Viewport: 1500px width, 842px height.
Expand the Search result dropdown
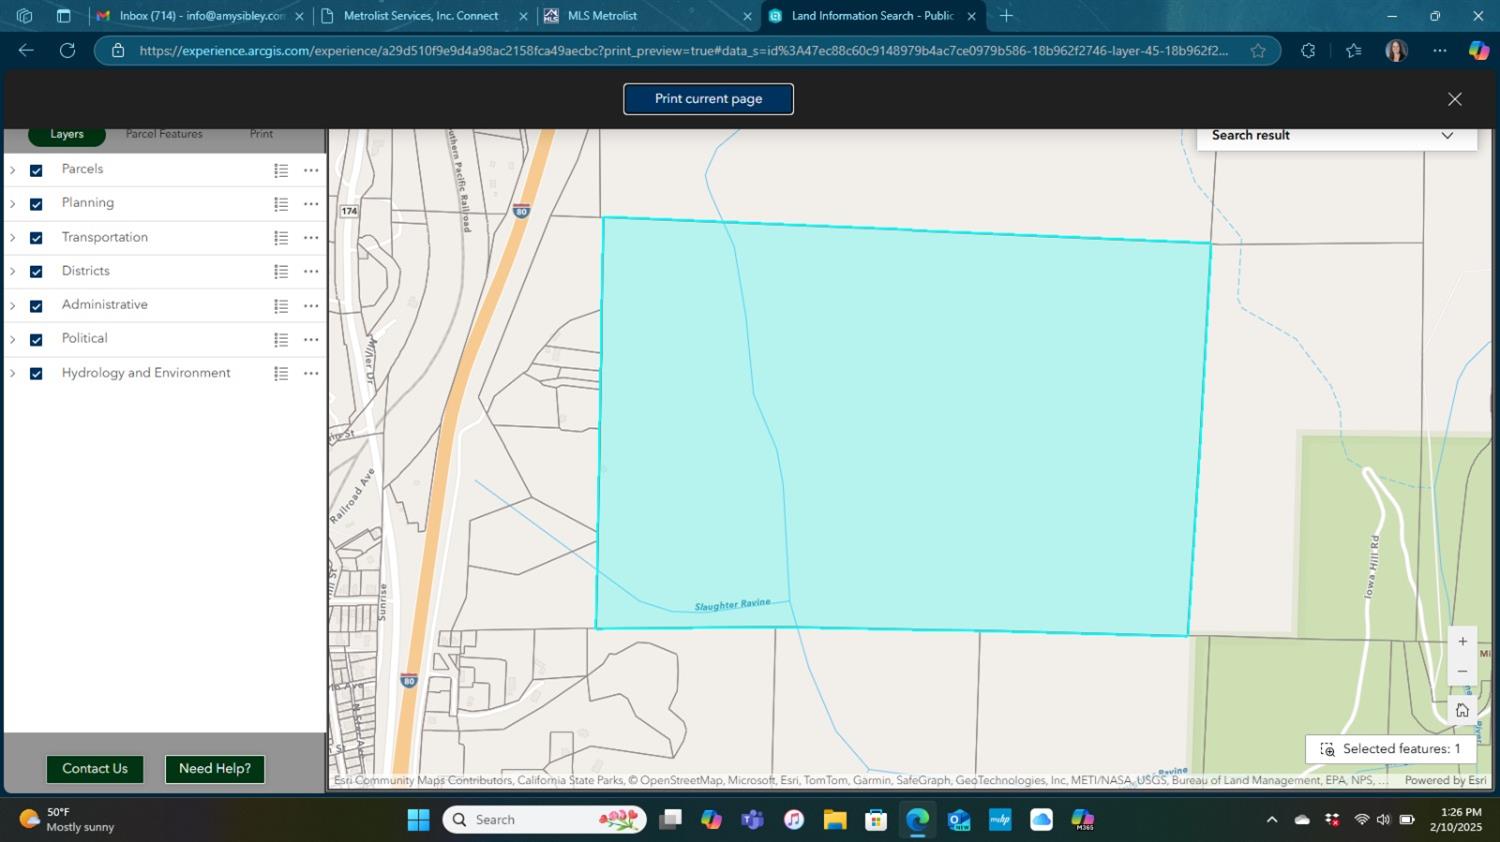(1446, 136)
